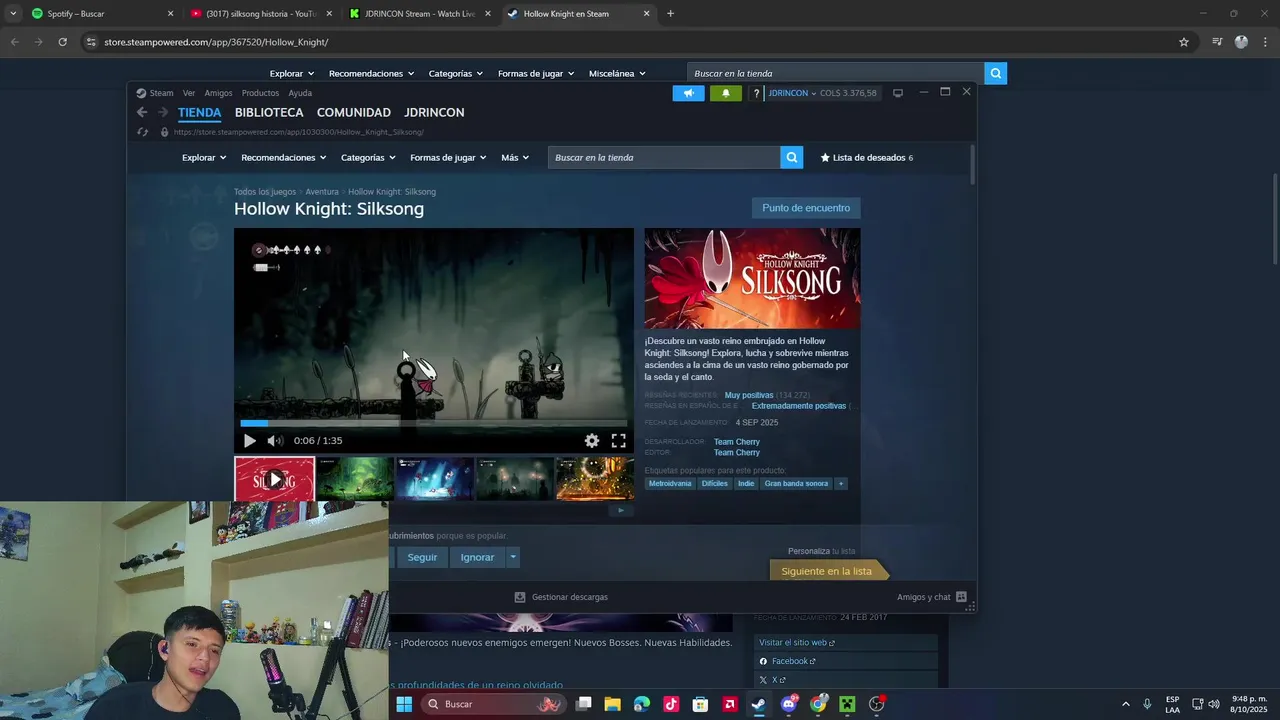Add more tags with plus button
Image resolution: width=1280 pixels, height=720 pixels.
tap(841, 484)
